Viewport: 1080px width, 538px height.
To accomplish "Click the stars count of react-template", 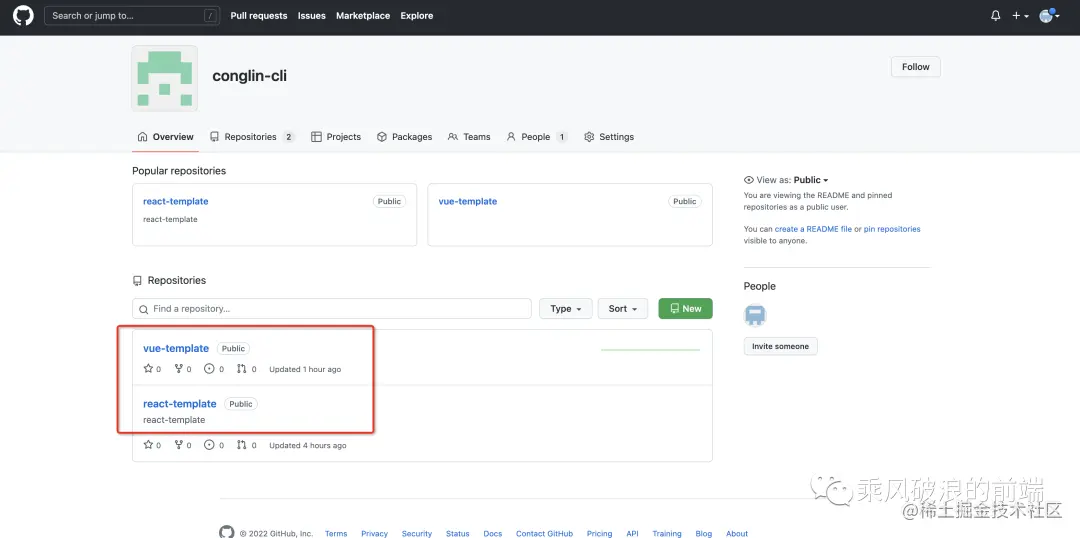I will tap(152, 445).
